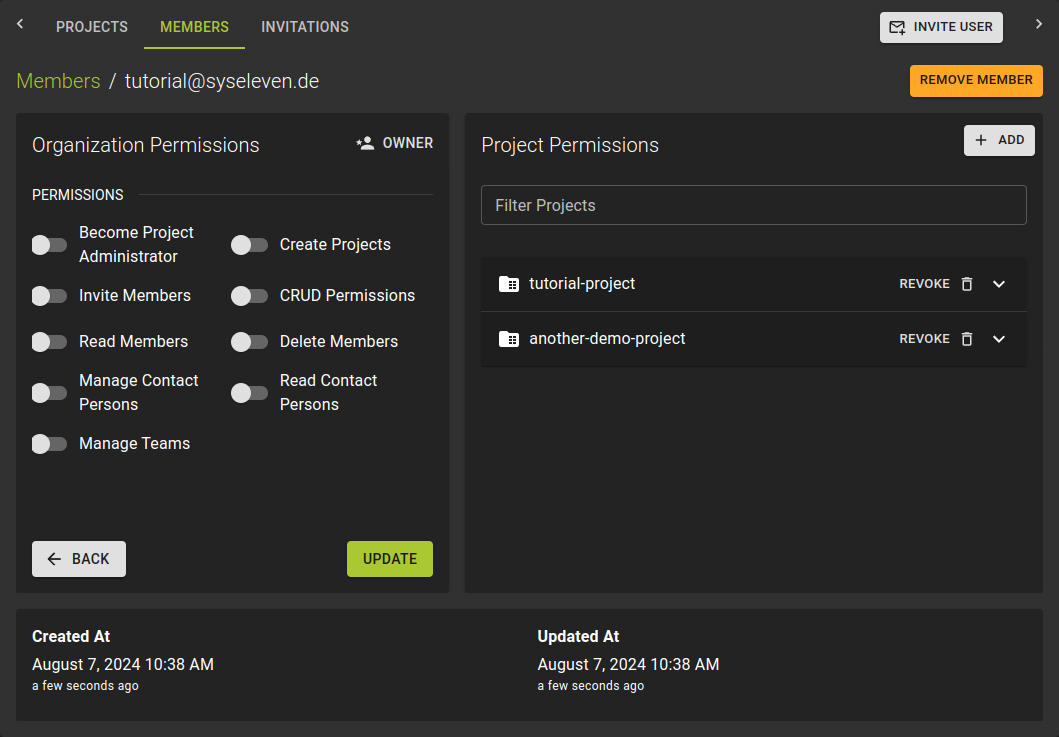Open the Invitations tab
The image size is (1059, 737).
[x=304, y=27]
